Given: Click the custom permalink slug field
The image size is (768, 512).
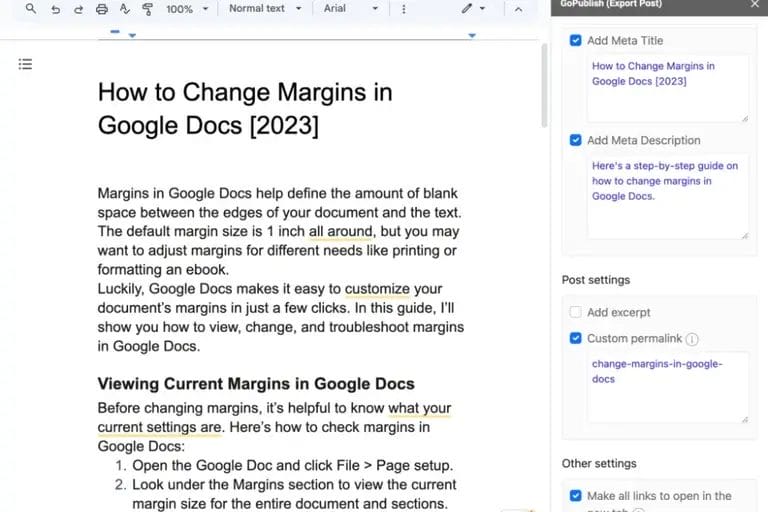Looking at the screenshot, I should pyautogui.click(x=668, y=387).
